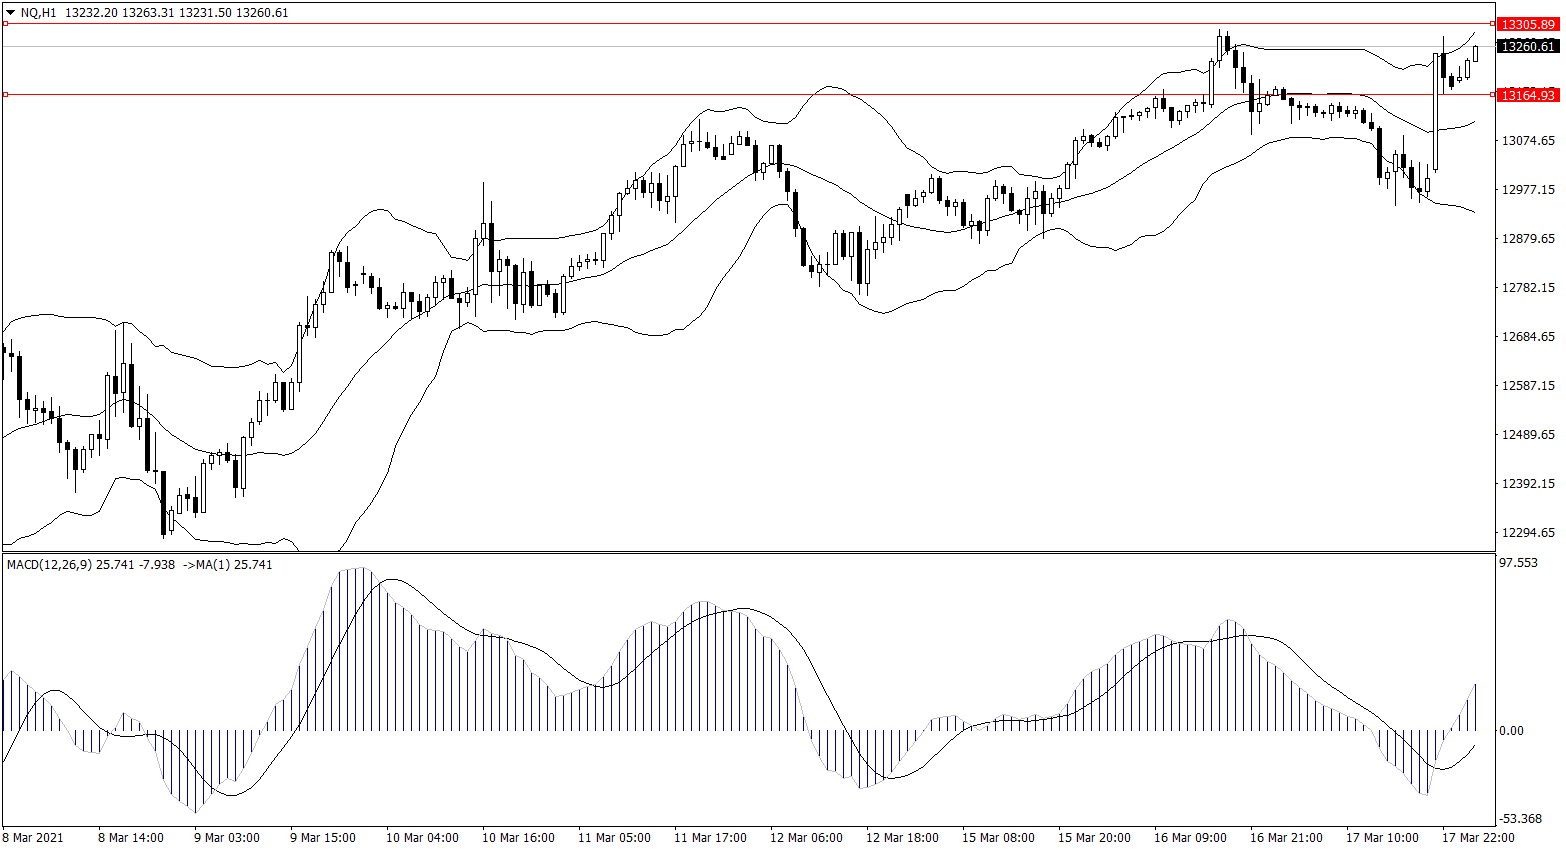Click the NQ,H1 symbol title
The width and height of the screenshot is (1566, 850).
click(x=39, y=13)
